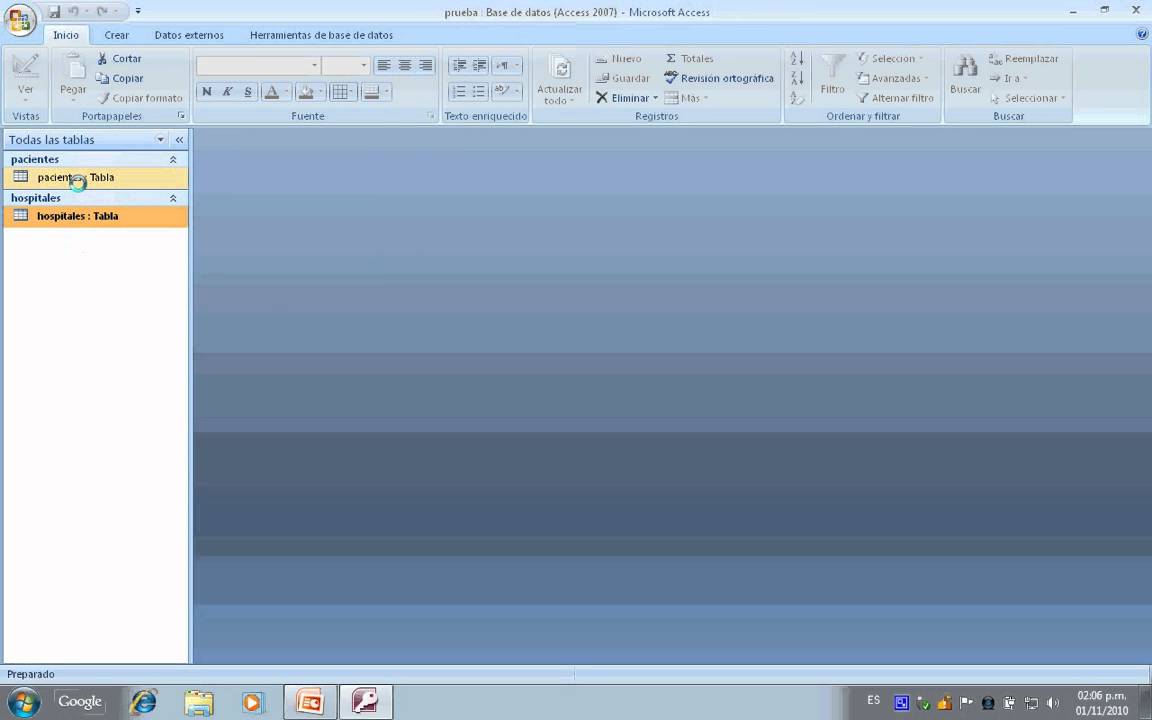Open Access help question mark icon
The image size is (1152, 720).
coord(1142,34)
